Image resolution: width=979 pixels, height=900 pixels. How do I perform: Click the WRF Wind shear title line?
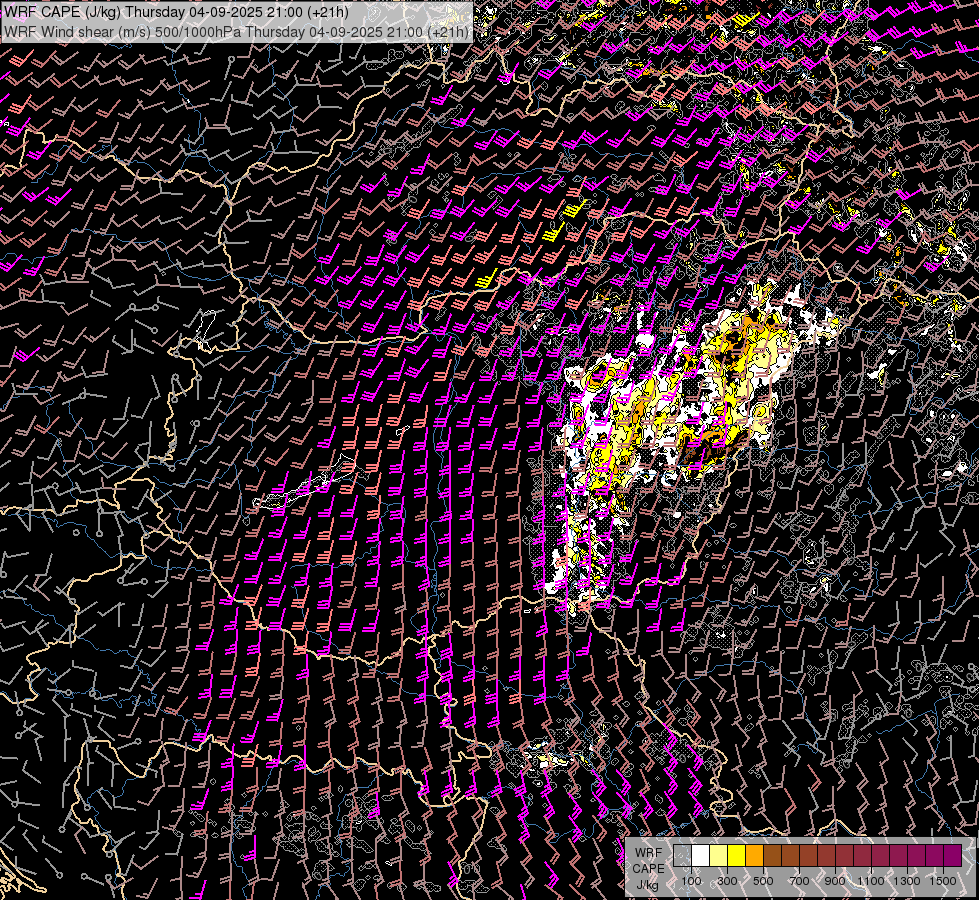coord(237,32)
